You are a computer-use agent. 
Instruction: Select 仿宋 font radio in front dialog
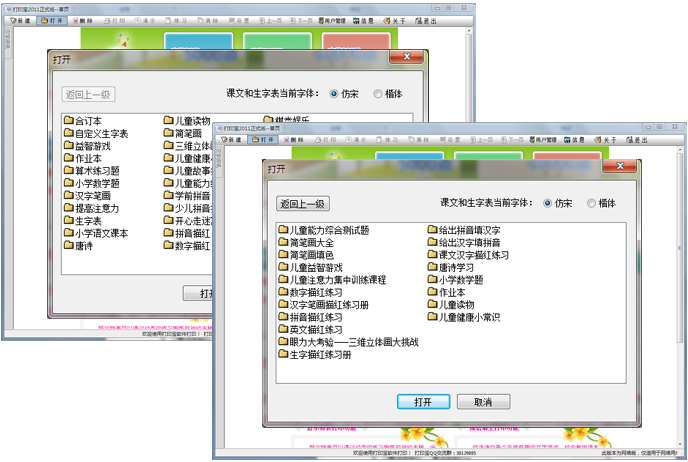pyautogui.click(x=547, y=203)
